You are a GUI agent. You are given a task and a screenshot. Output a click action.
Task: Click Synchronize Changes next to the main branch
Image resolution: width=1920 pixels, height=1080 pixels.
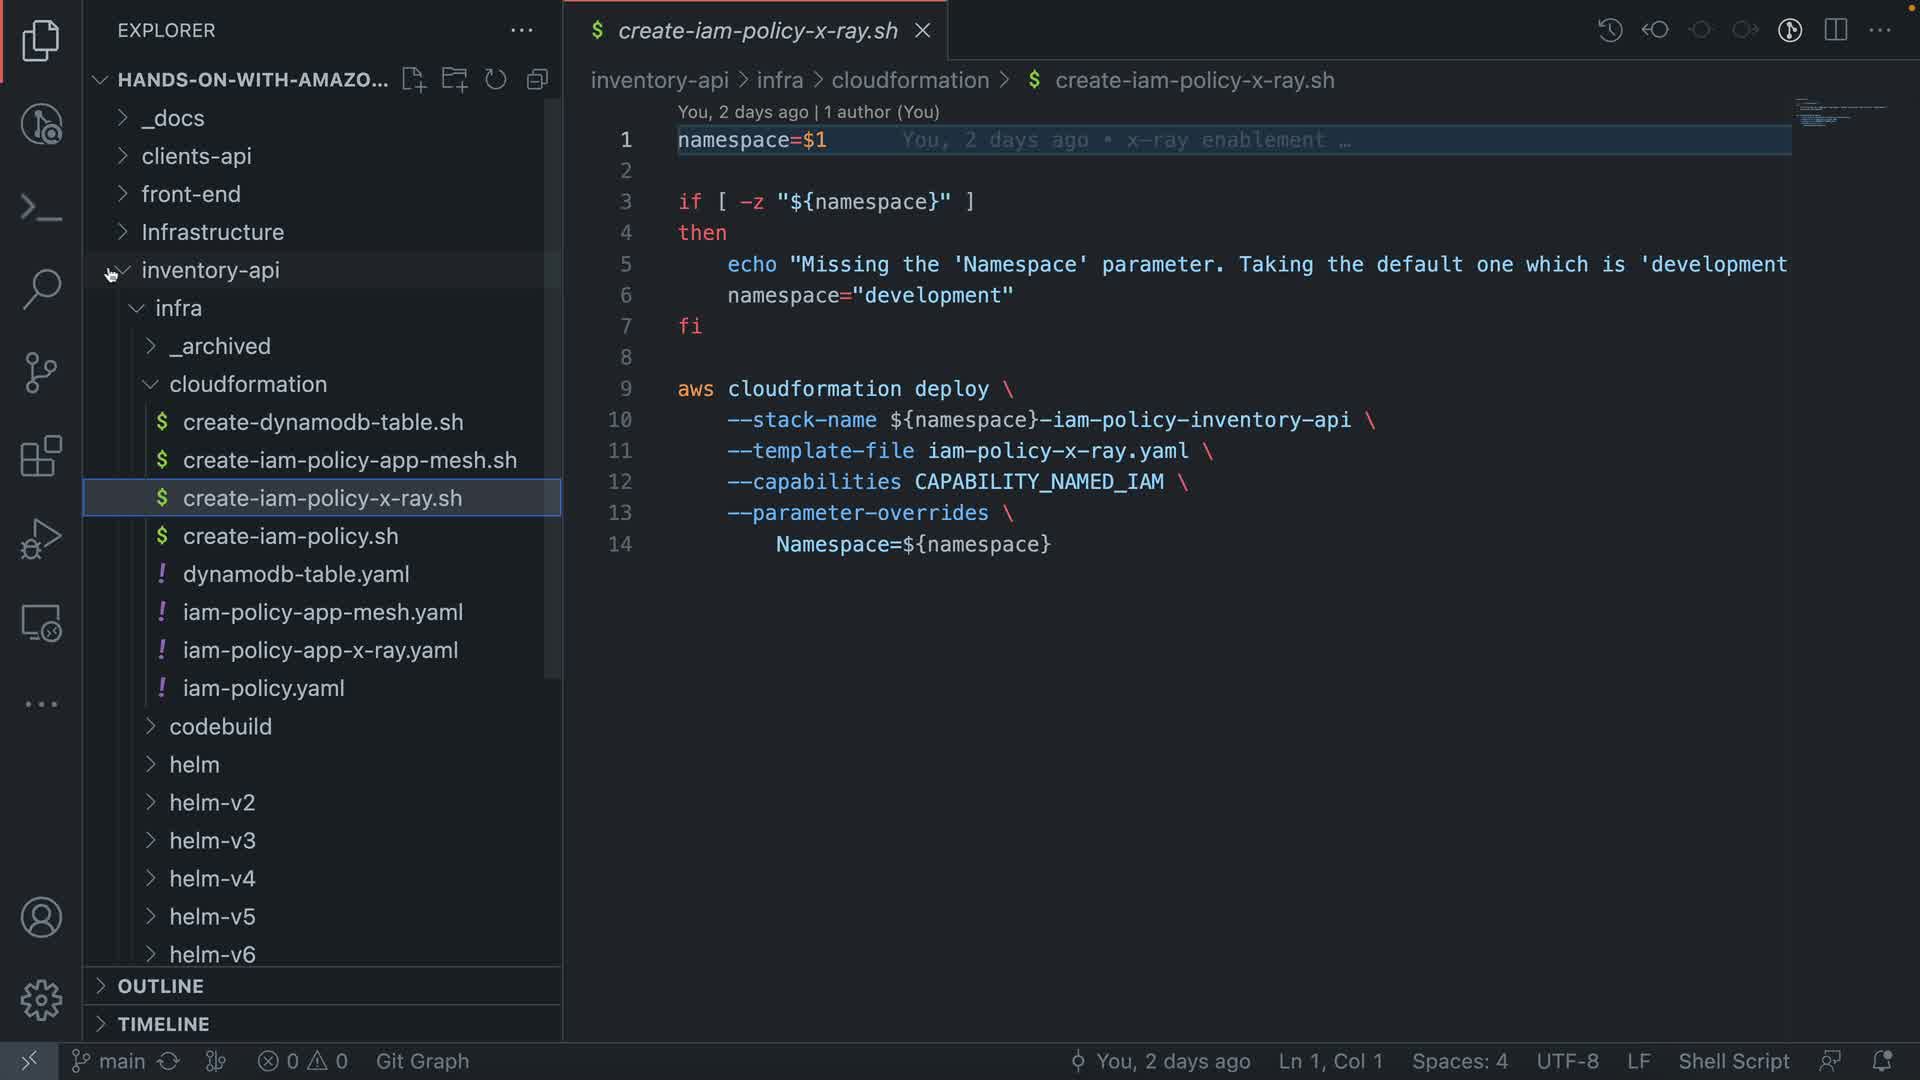pyautogui.click(x=169, y=1061)
